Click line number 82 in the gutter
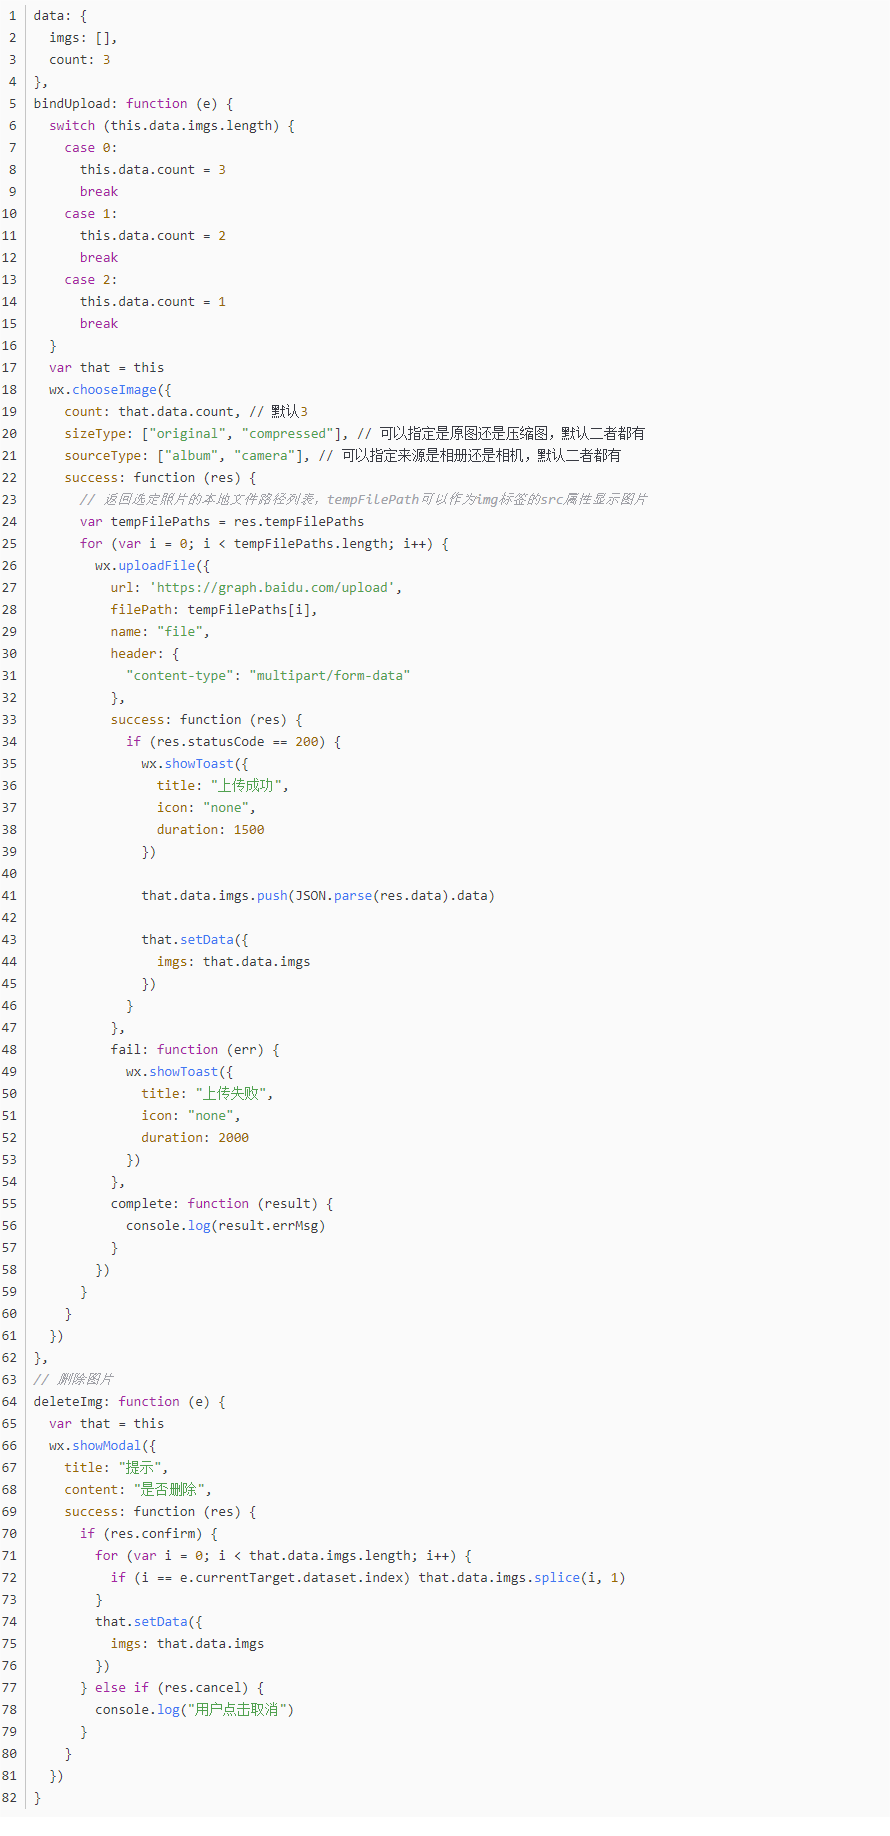Screen dimensions: 890x1836 (10, 1798)
